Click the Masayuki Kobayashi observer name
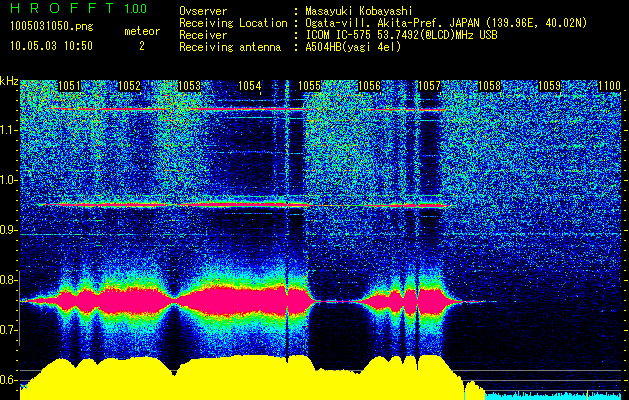Image resolution: width=629 pixels, height=400 pixels. pos(358,11)
